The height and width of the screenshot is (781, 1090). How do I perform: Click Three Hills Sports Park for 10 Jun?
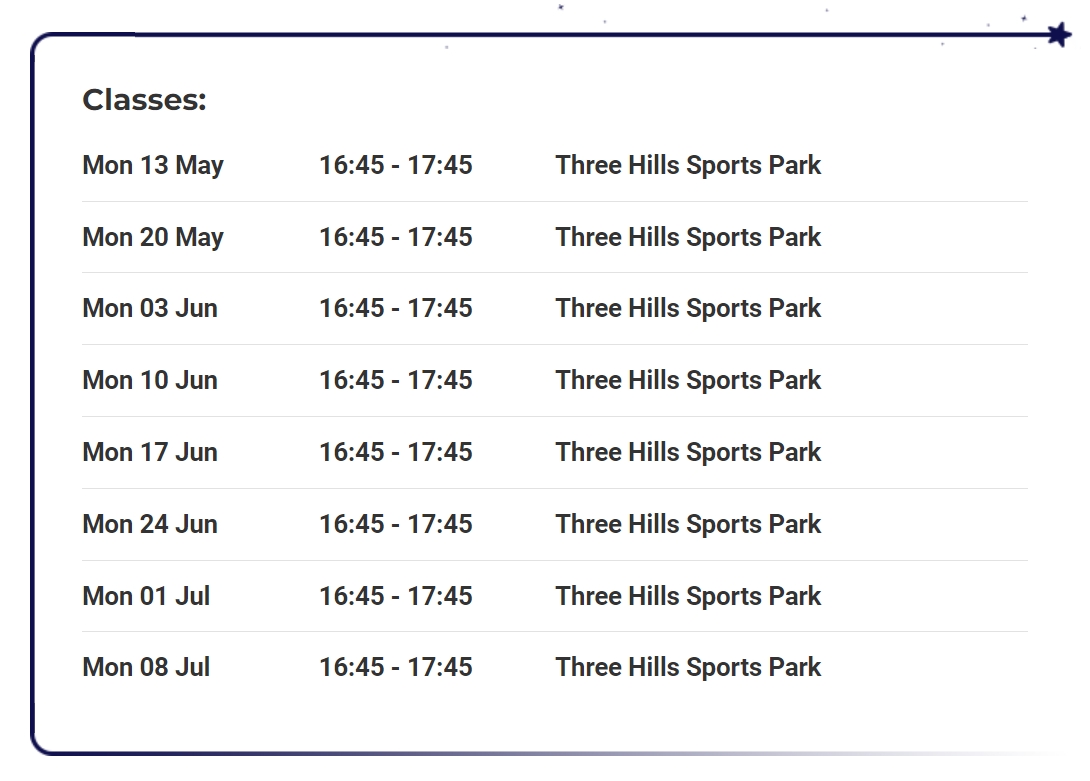pyautogui.click(x=688, y=380)
